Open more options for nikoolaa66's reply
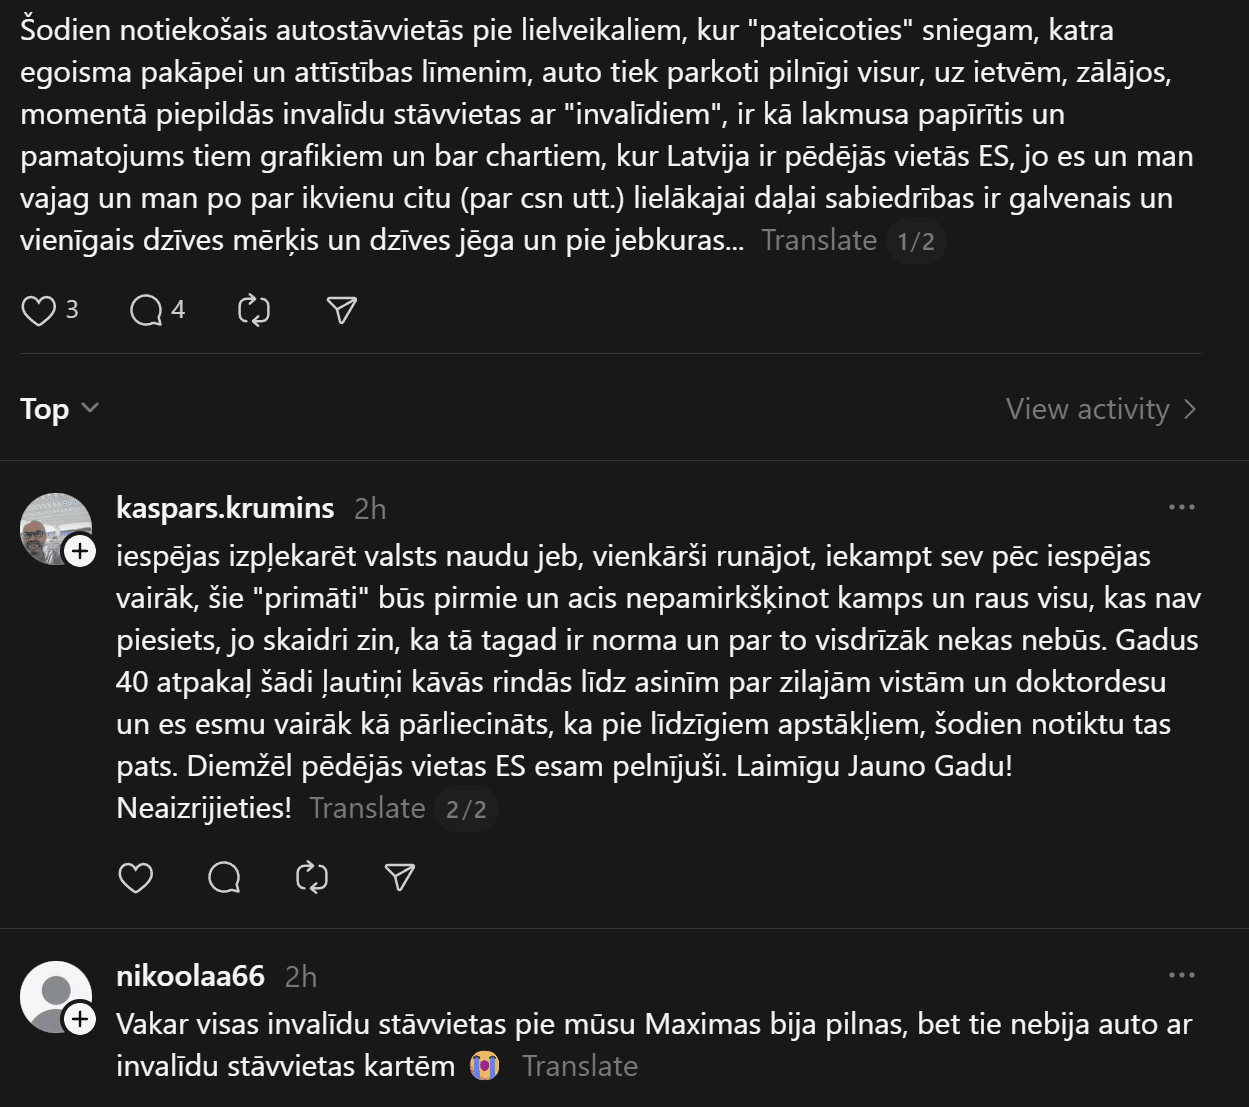Image resolution: width=1249 pixels, height=1107 pixels. point(1182,975)
